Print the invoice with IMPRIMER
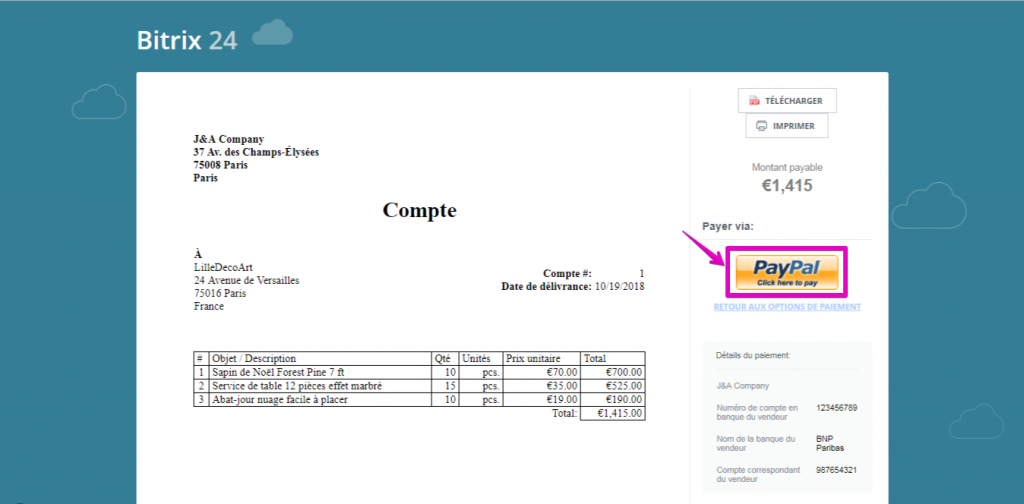Image resolution: width=1024 pixels, height=504 pixels. pos(787,125)
